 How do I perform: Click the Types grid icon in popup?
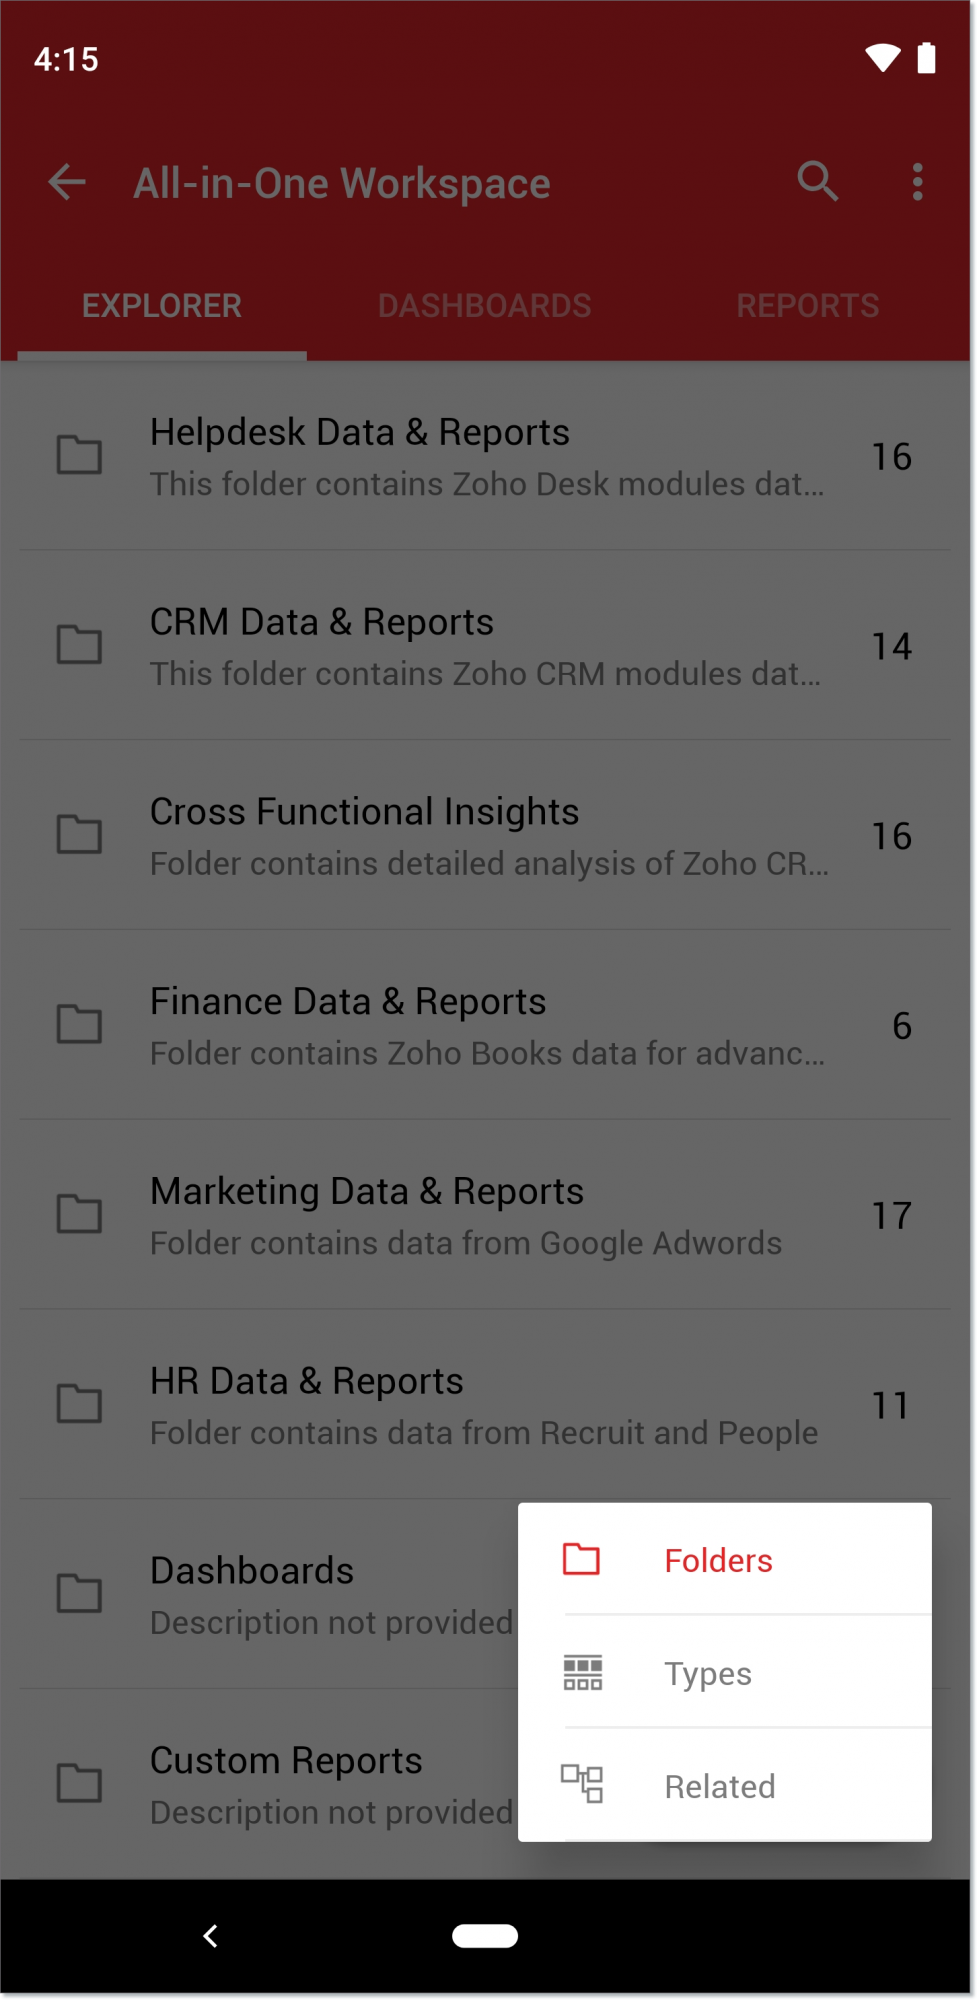click(582, 1673)
